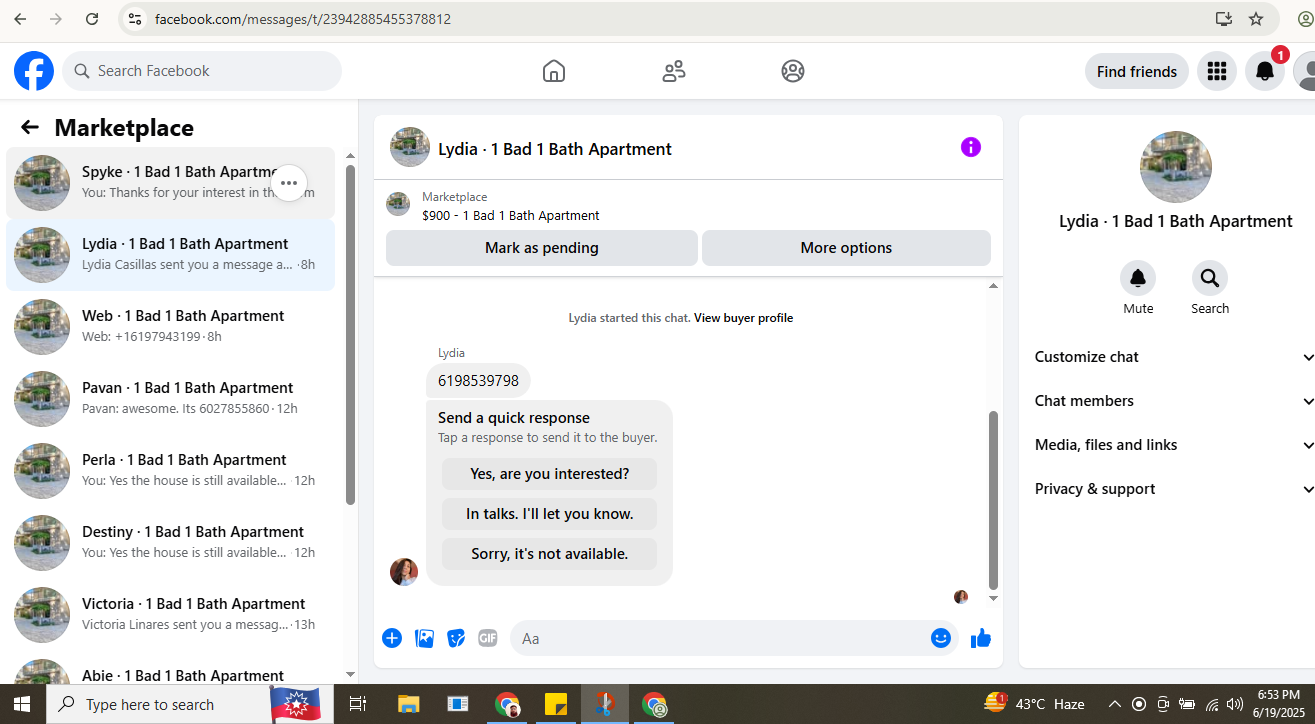Click the Wi-Fi network tray icon
This screenshot has height=724, width=1315.
1212,704
